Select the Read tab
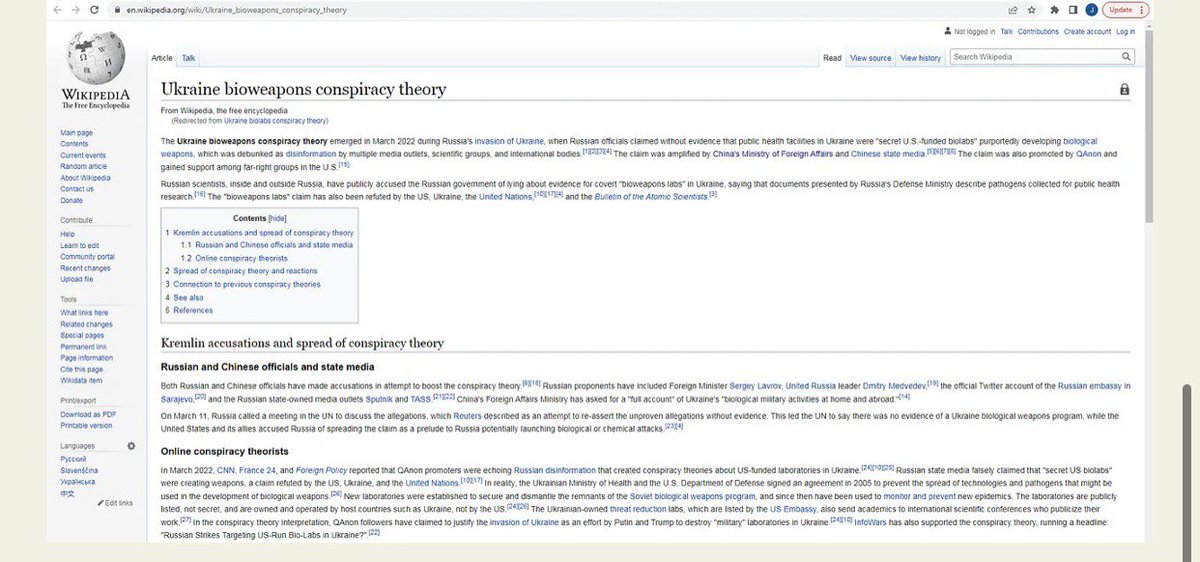Screen dimensions: 1200x562 coord(832,58)
